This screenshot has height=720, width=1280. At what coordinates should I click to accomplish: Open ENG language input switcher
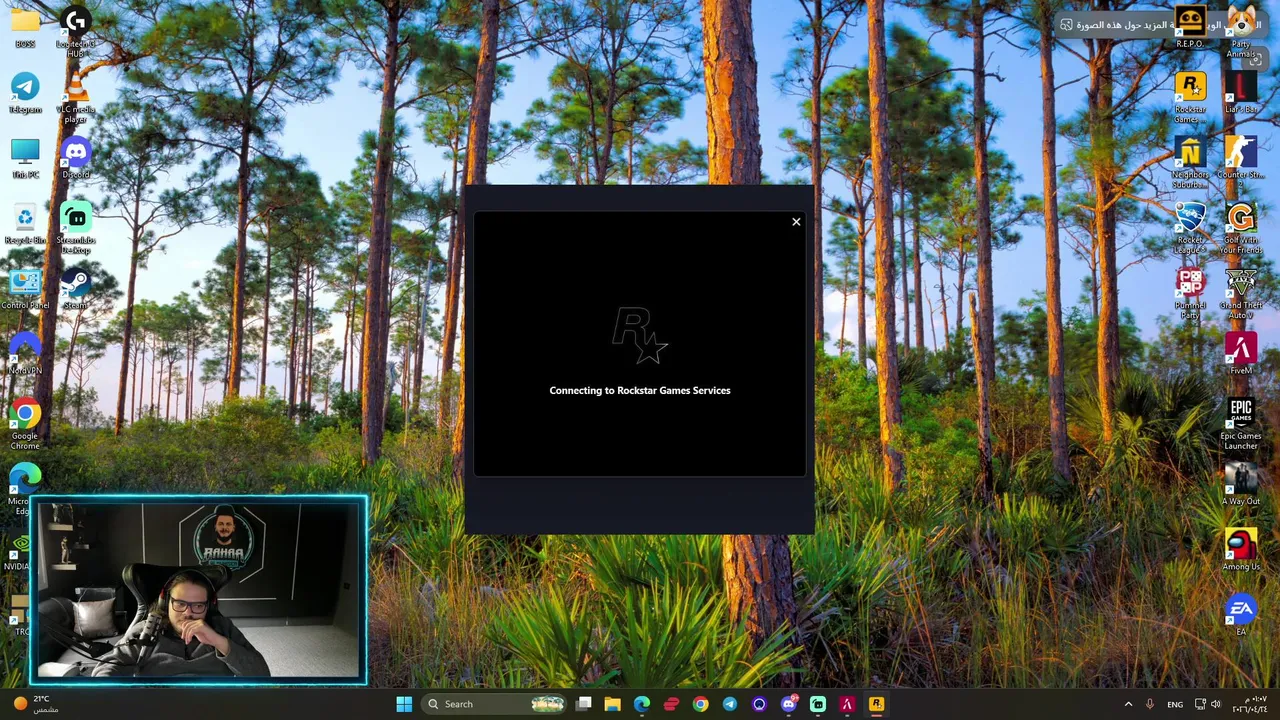click(x=1175, y=704)
